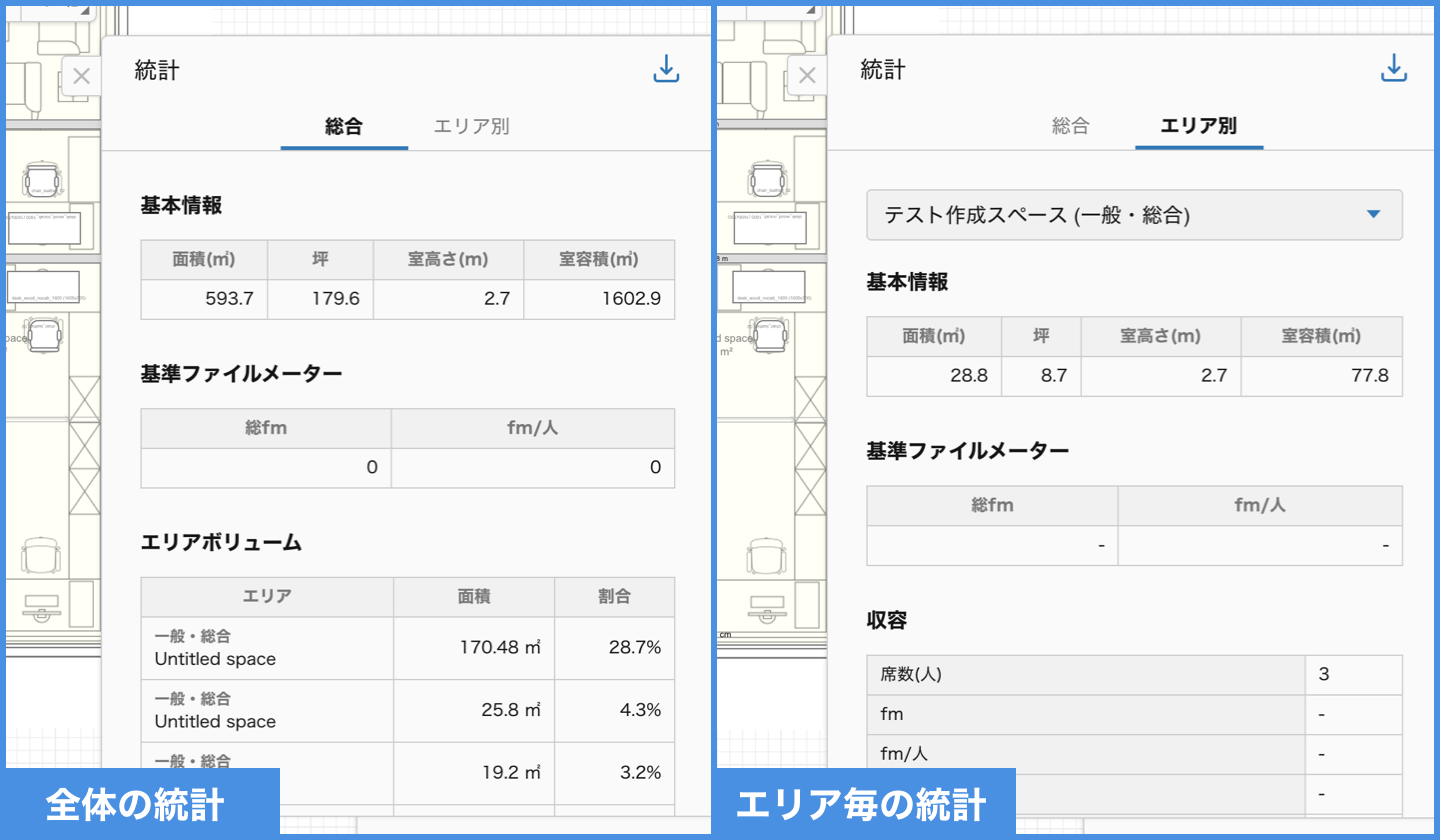Click the 1602.9 room volume cell

point(599,299)
